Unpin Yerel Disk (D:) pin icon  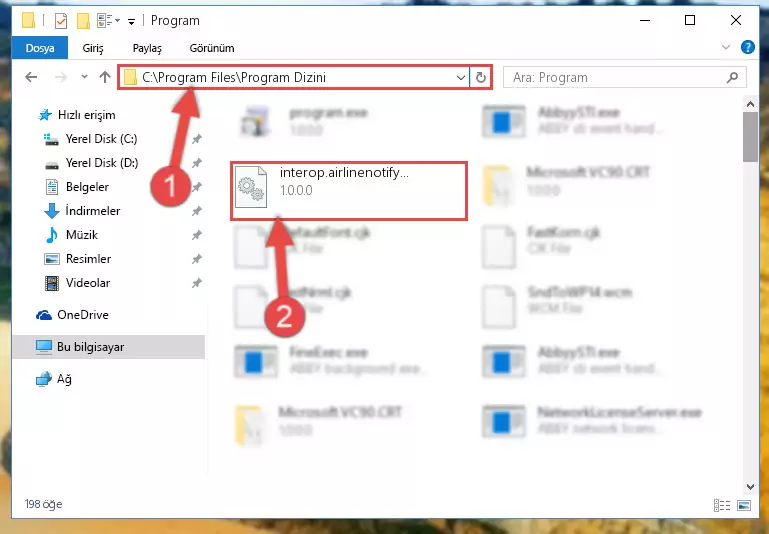pos(197,163)
